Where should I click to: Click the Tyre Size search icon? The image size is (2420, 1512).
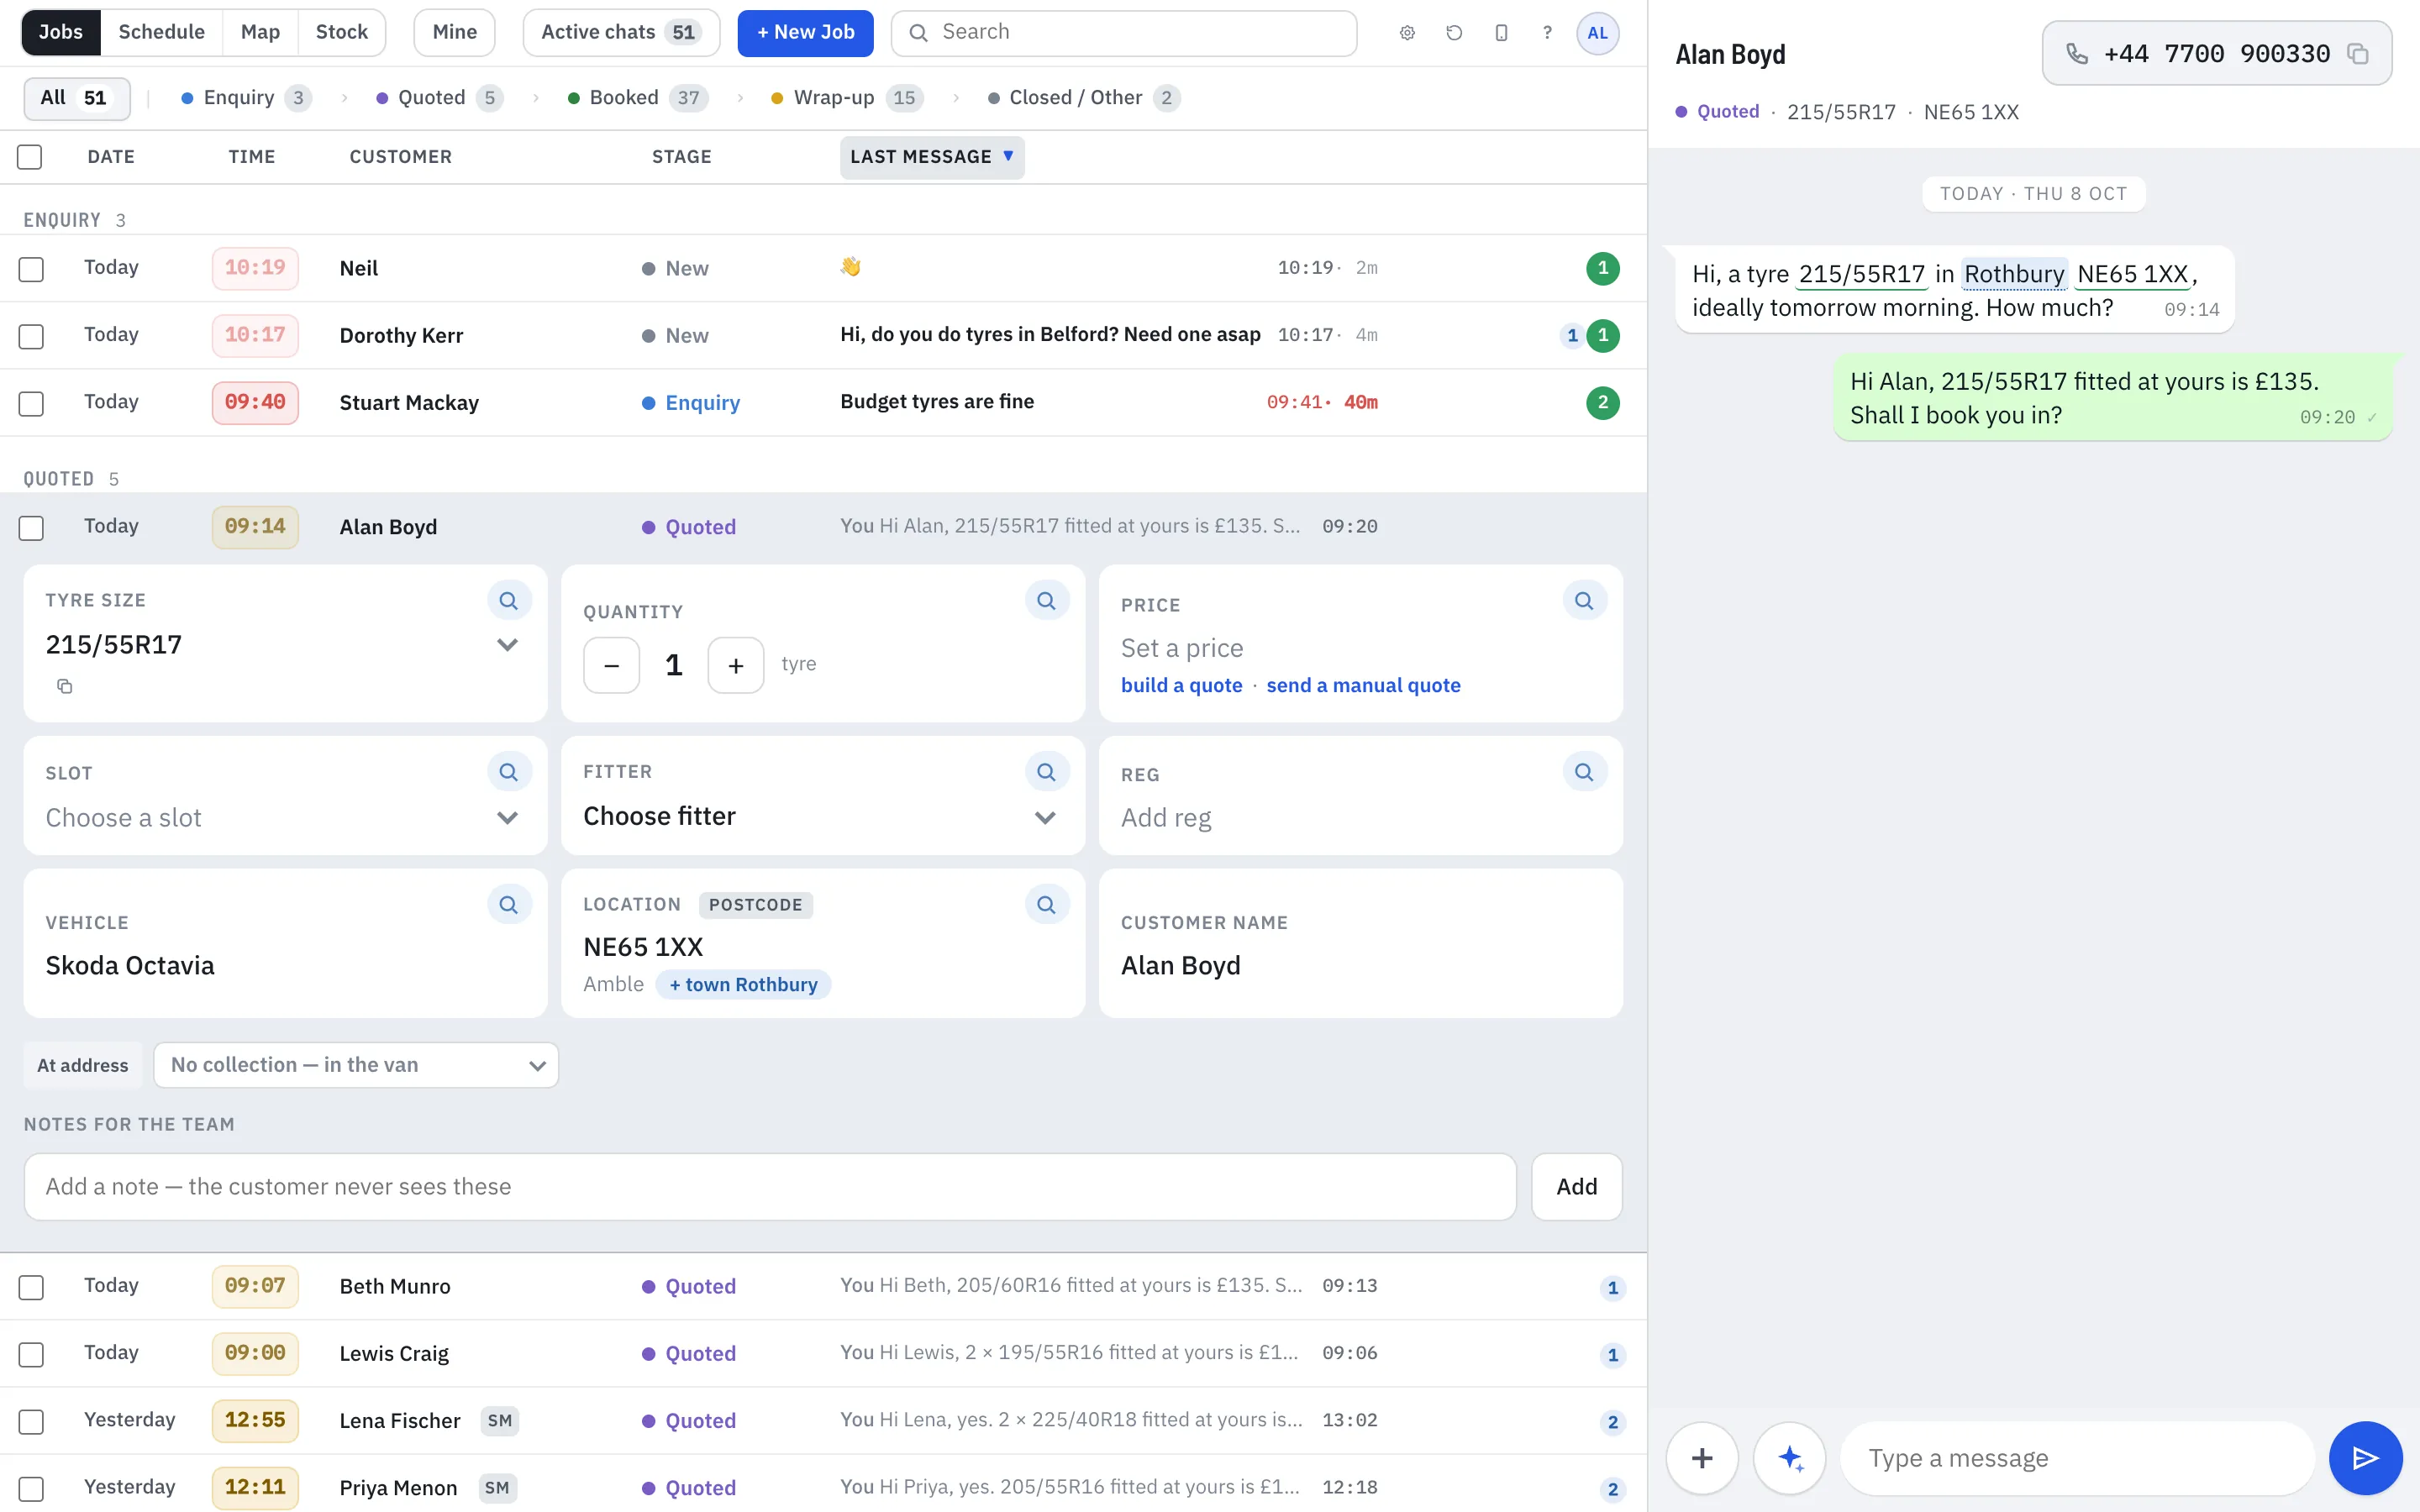click(508, 601)
